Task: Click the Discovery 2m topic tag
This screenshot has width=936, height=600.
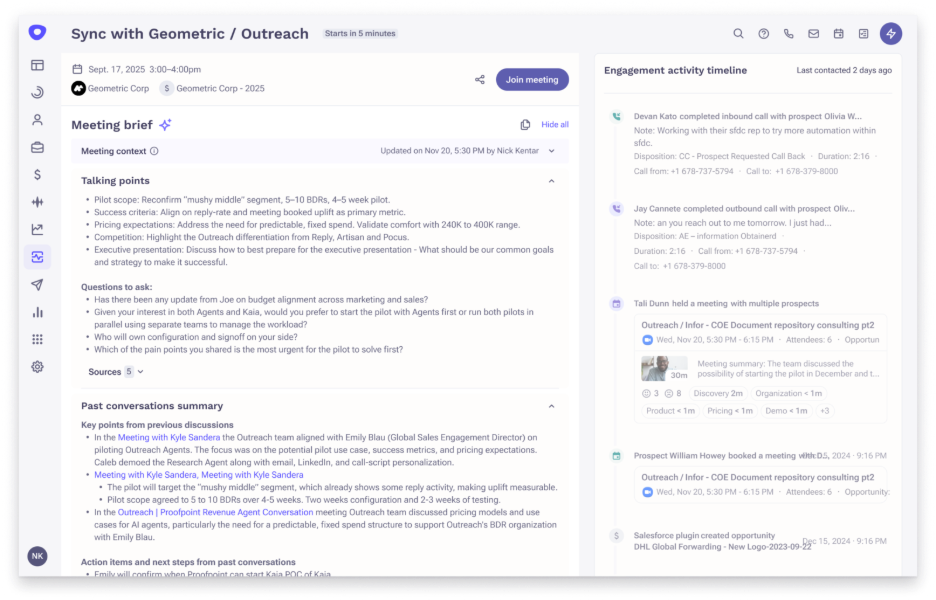Action: pyautogui.click(x=718, y=393)
